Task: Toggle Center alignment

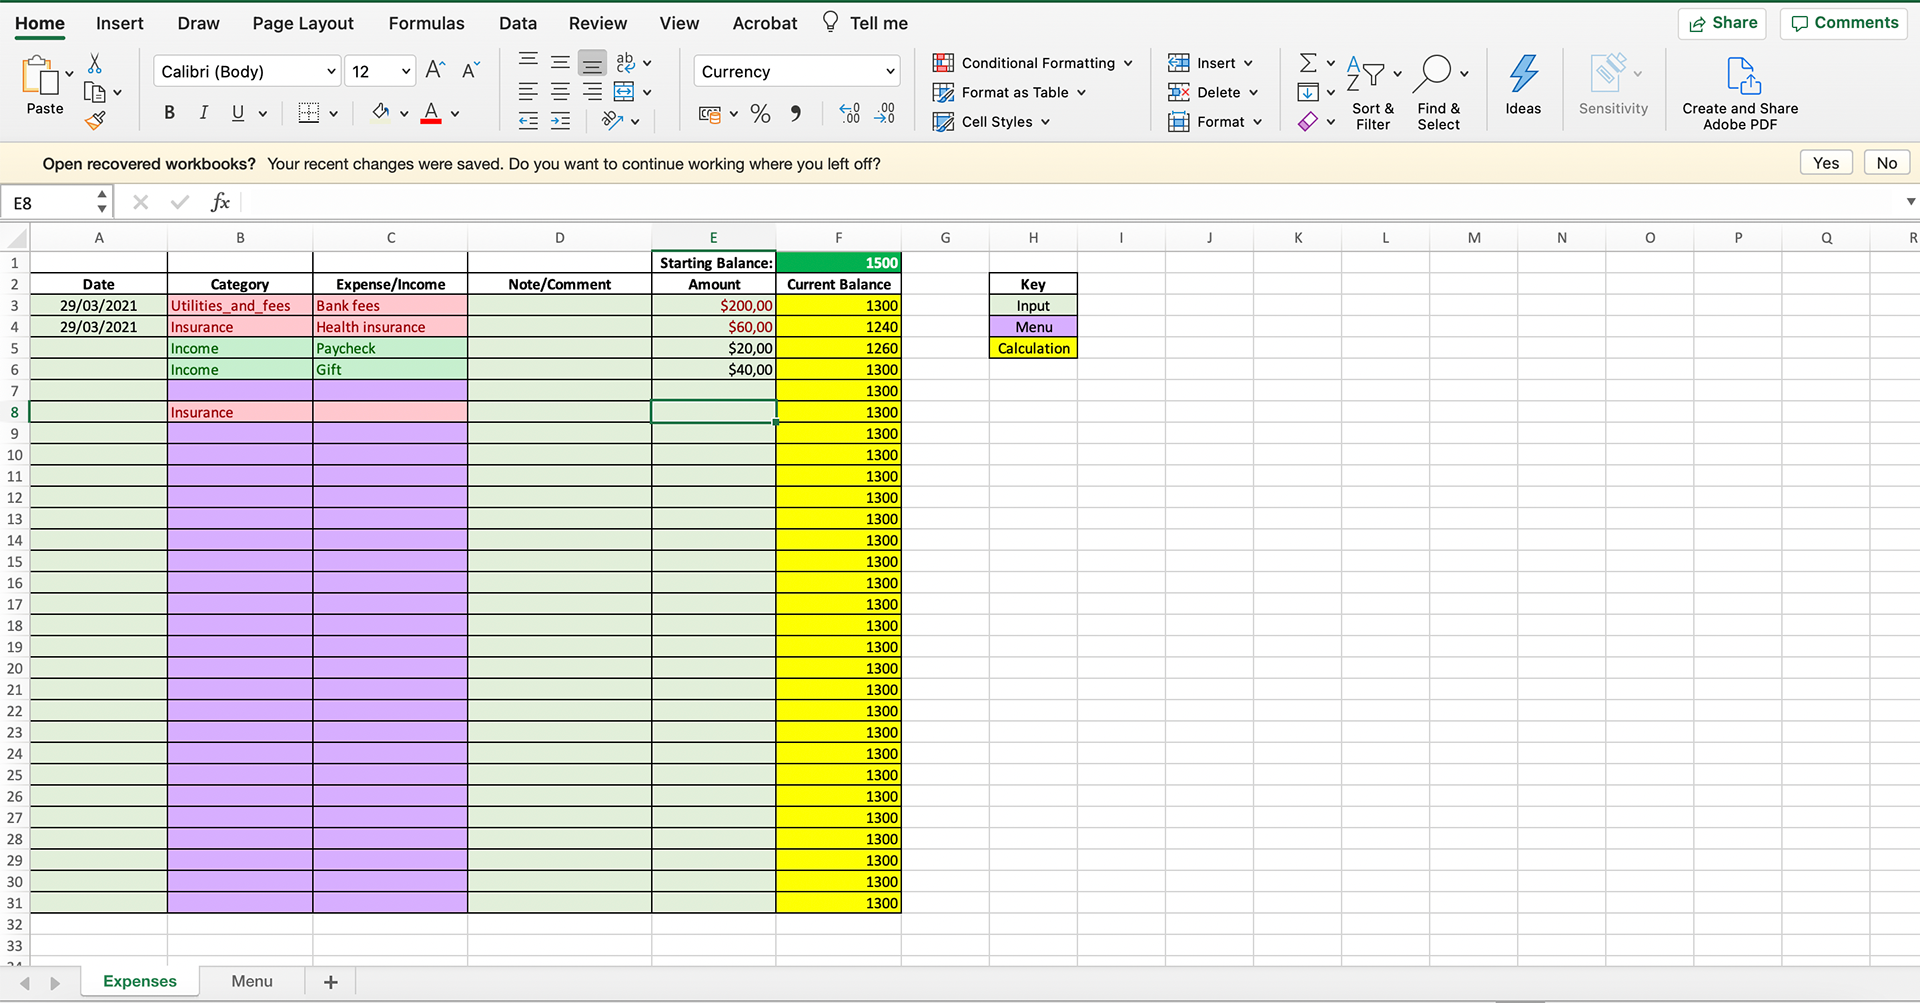Action: [560, 92]
